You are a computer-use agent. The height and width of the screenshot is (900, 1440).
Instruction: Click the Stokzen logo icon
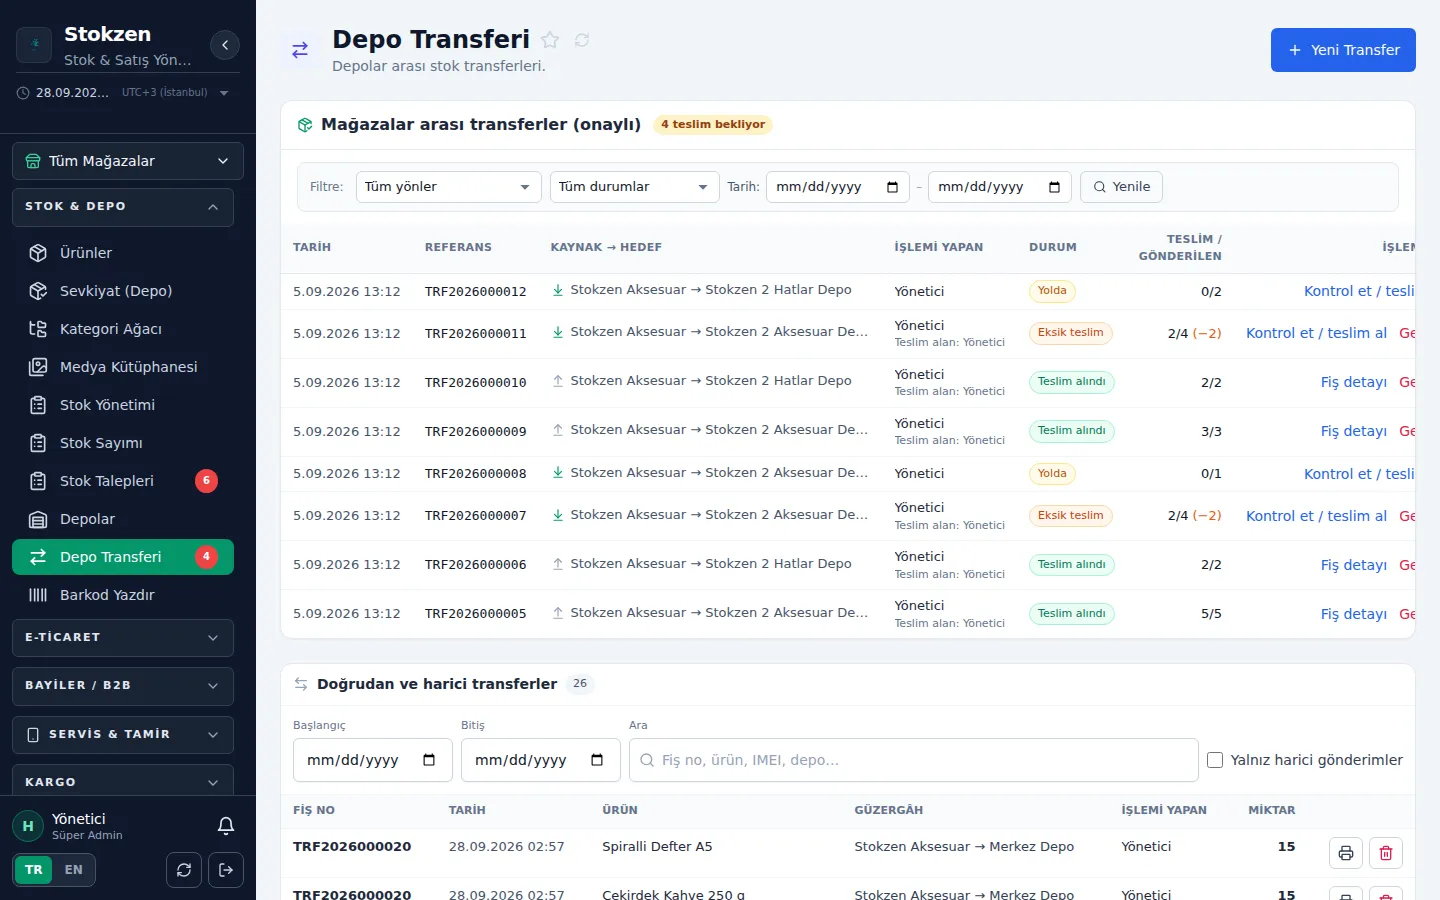[x=35, y=45]
